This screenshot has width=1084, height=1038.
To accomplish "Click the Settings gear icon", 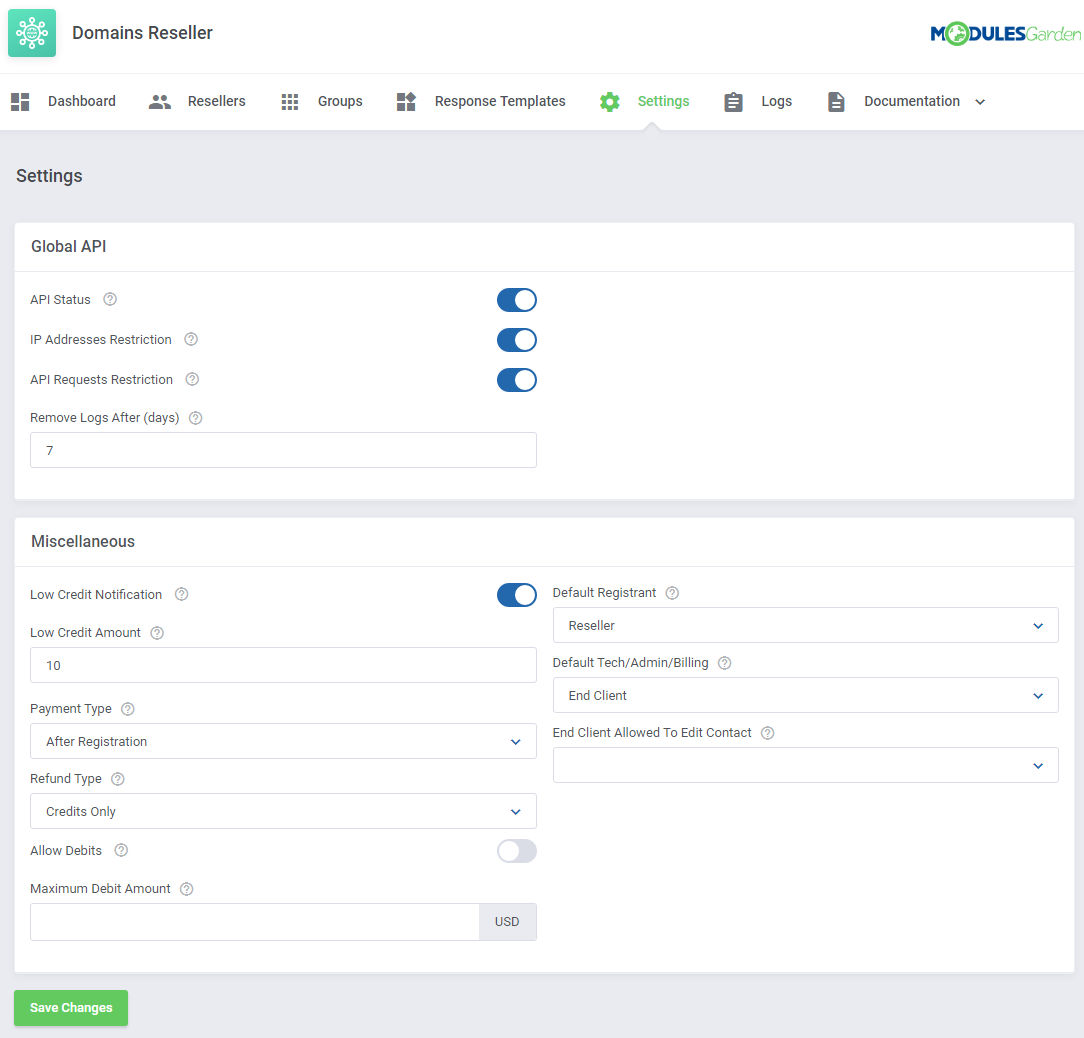I will pos(610,102).
